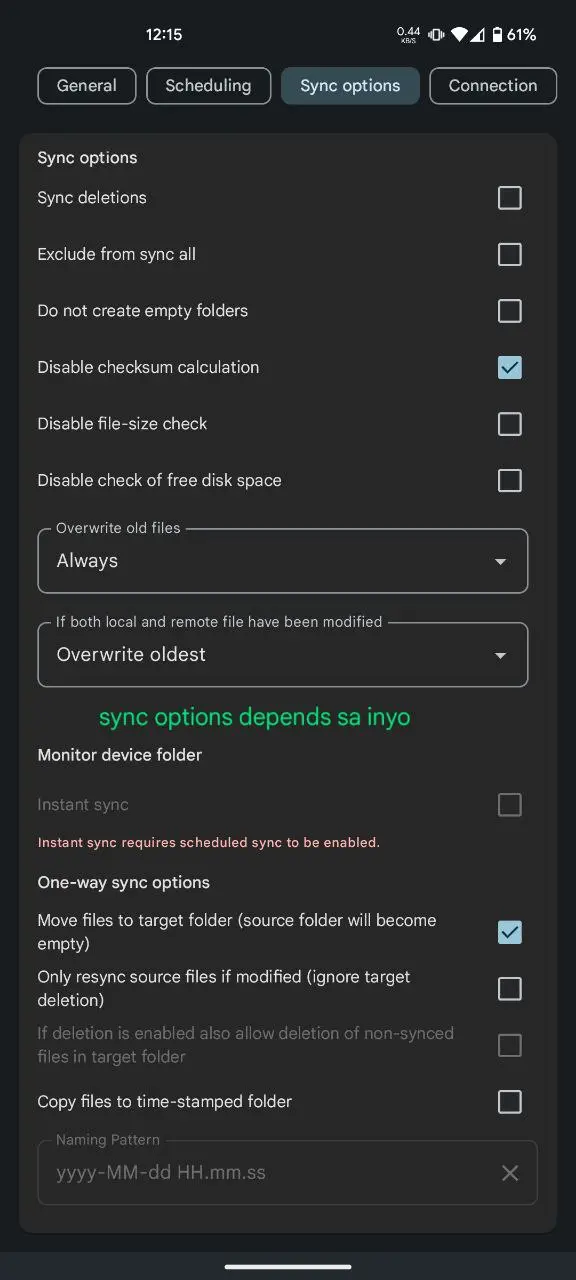Tap the mobile signal icon in status bar

(x=478, y=35)
